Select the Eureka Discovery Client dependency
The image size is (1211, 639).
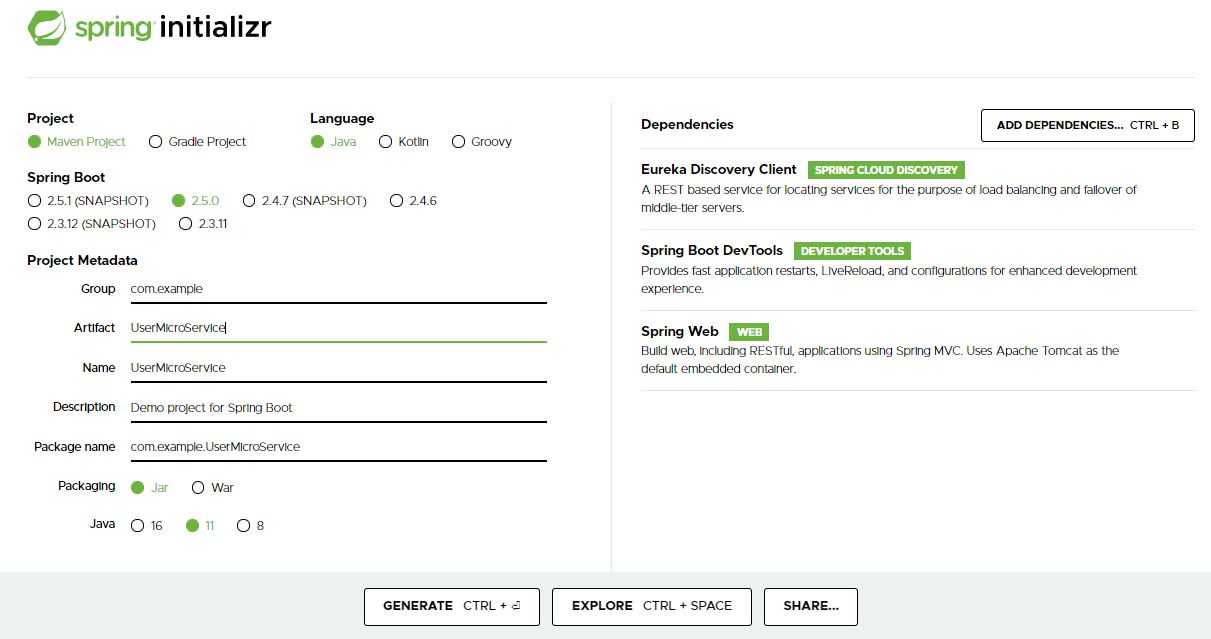(719, 170)
